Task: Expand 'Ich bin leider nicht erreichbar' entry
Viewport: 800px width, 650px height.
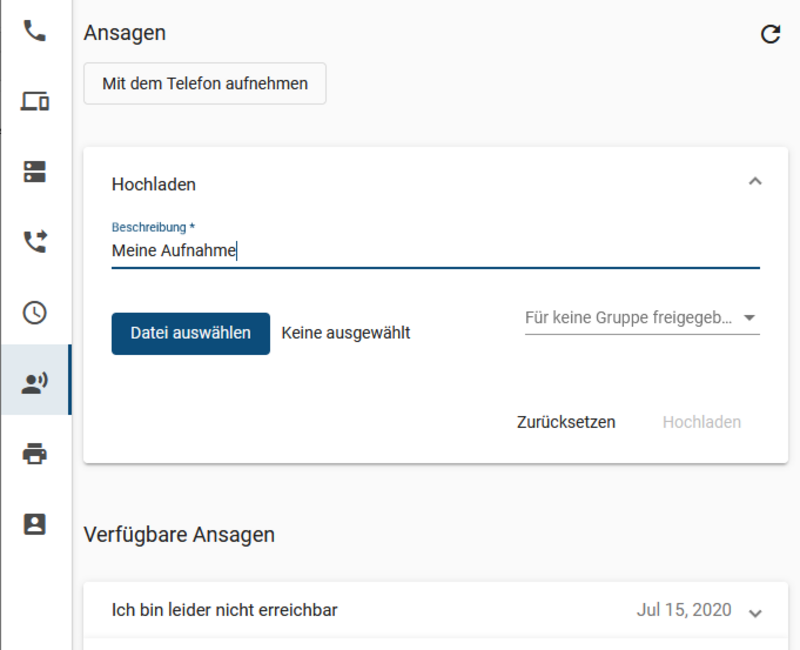Action: (755, 613)
